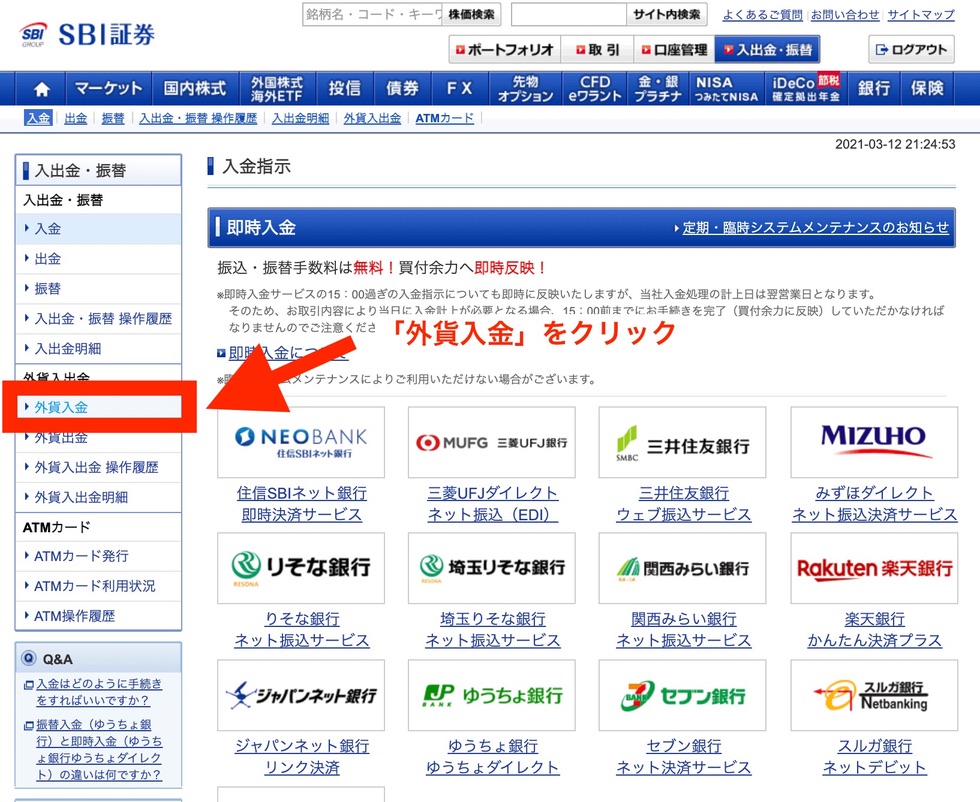This screenshot has width=980, height=802.
Task: Click the SBI証券 logo
Action: (x=87, y=34)
